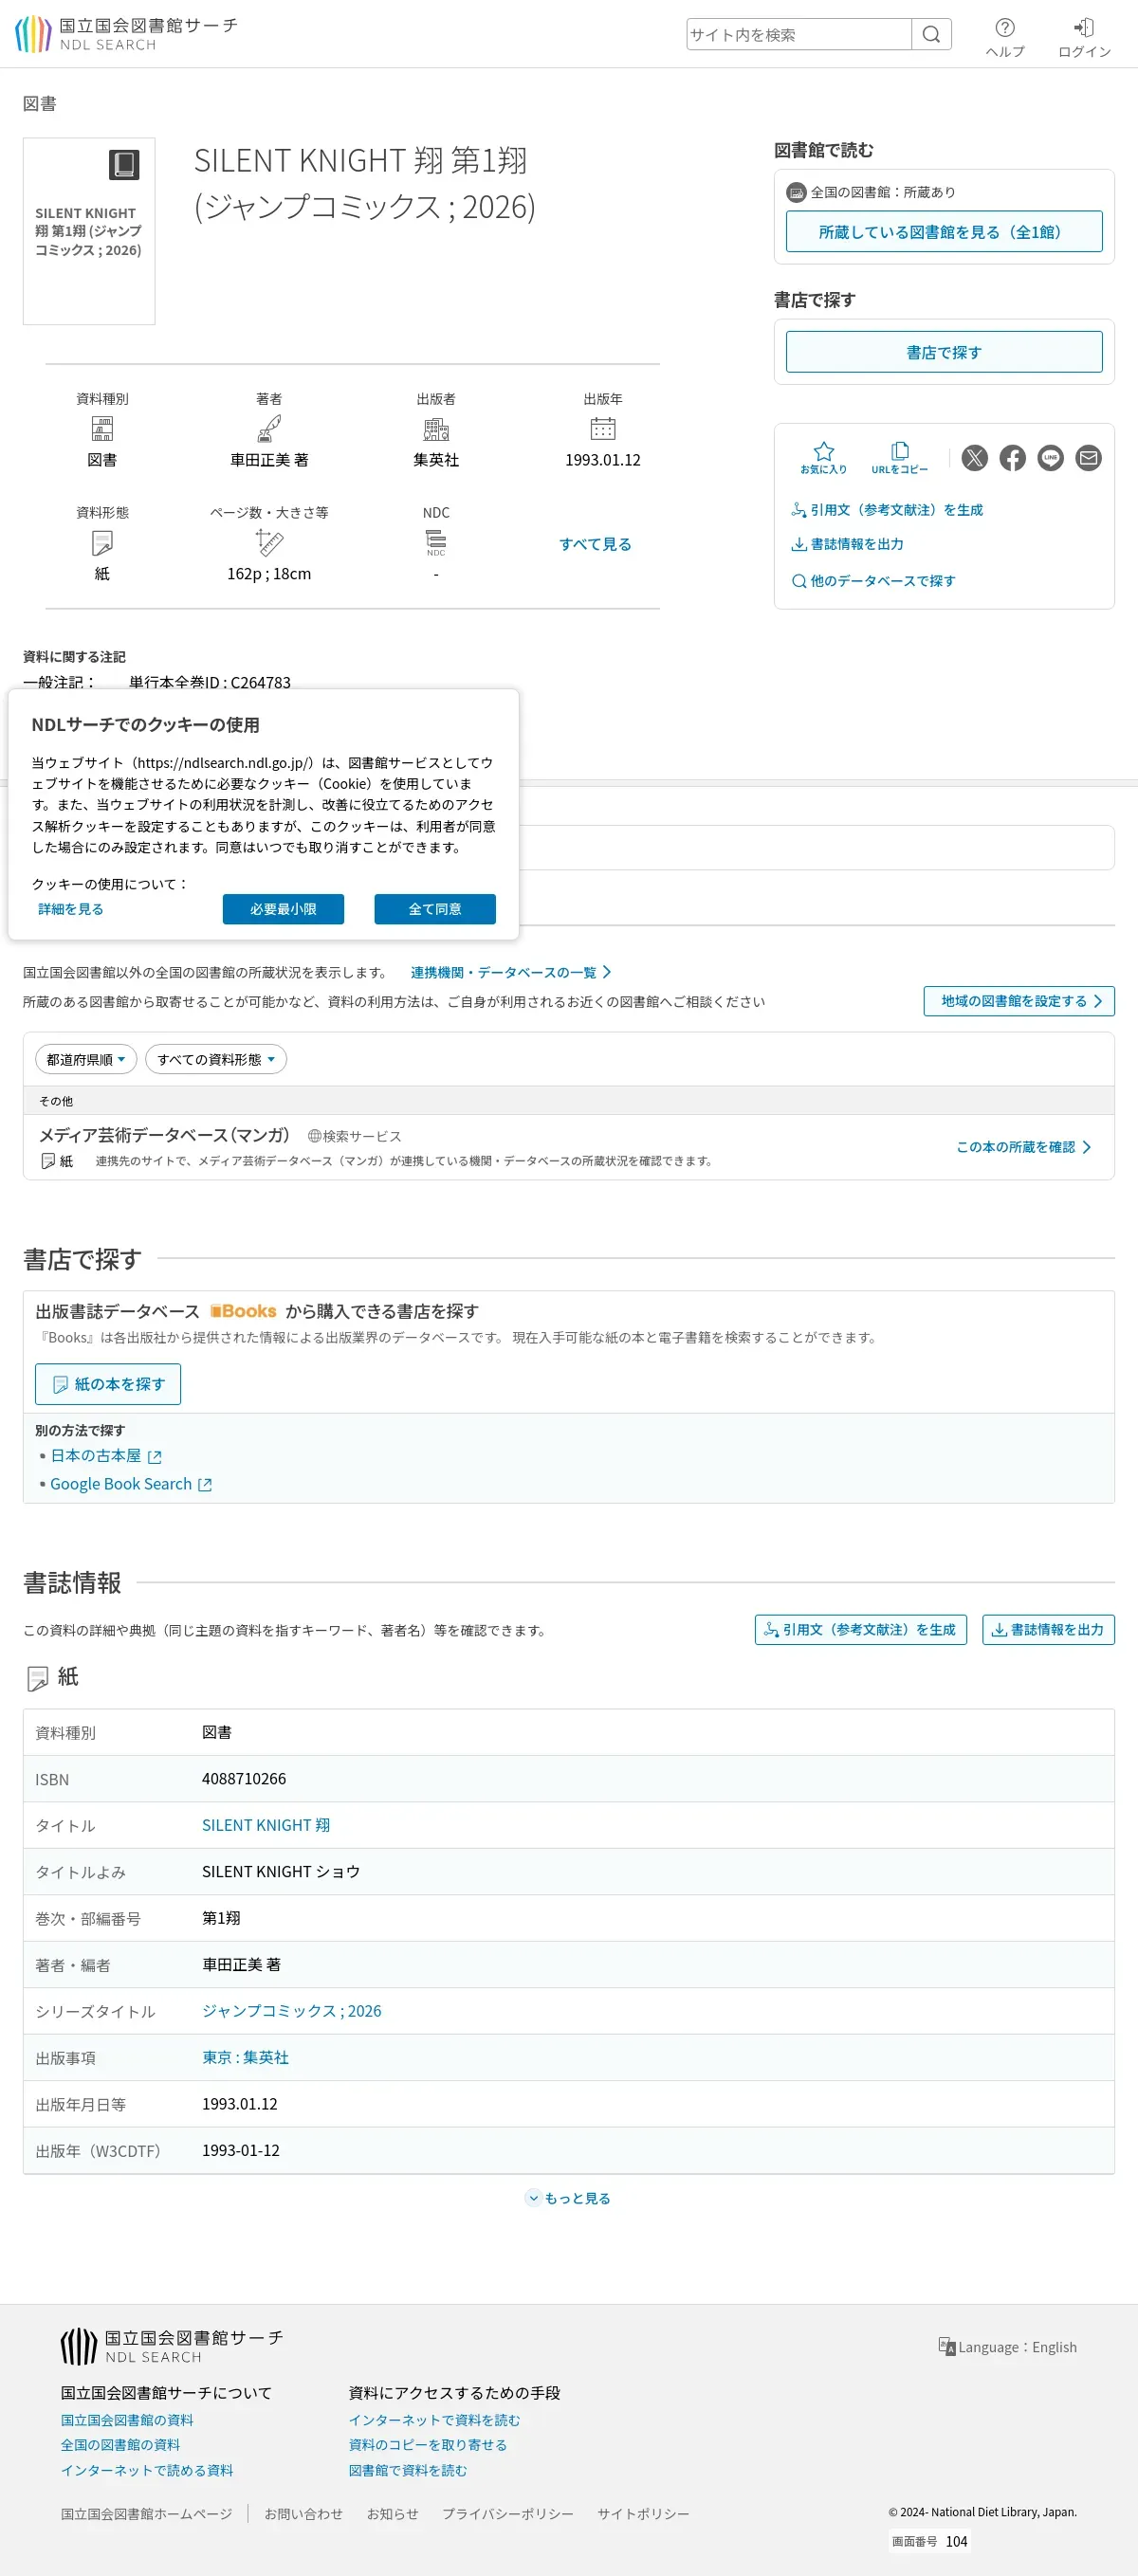Open プライバシーポリシー footer link

[508, 2514]
